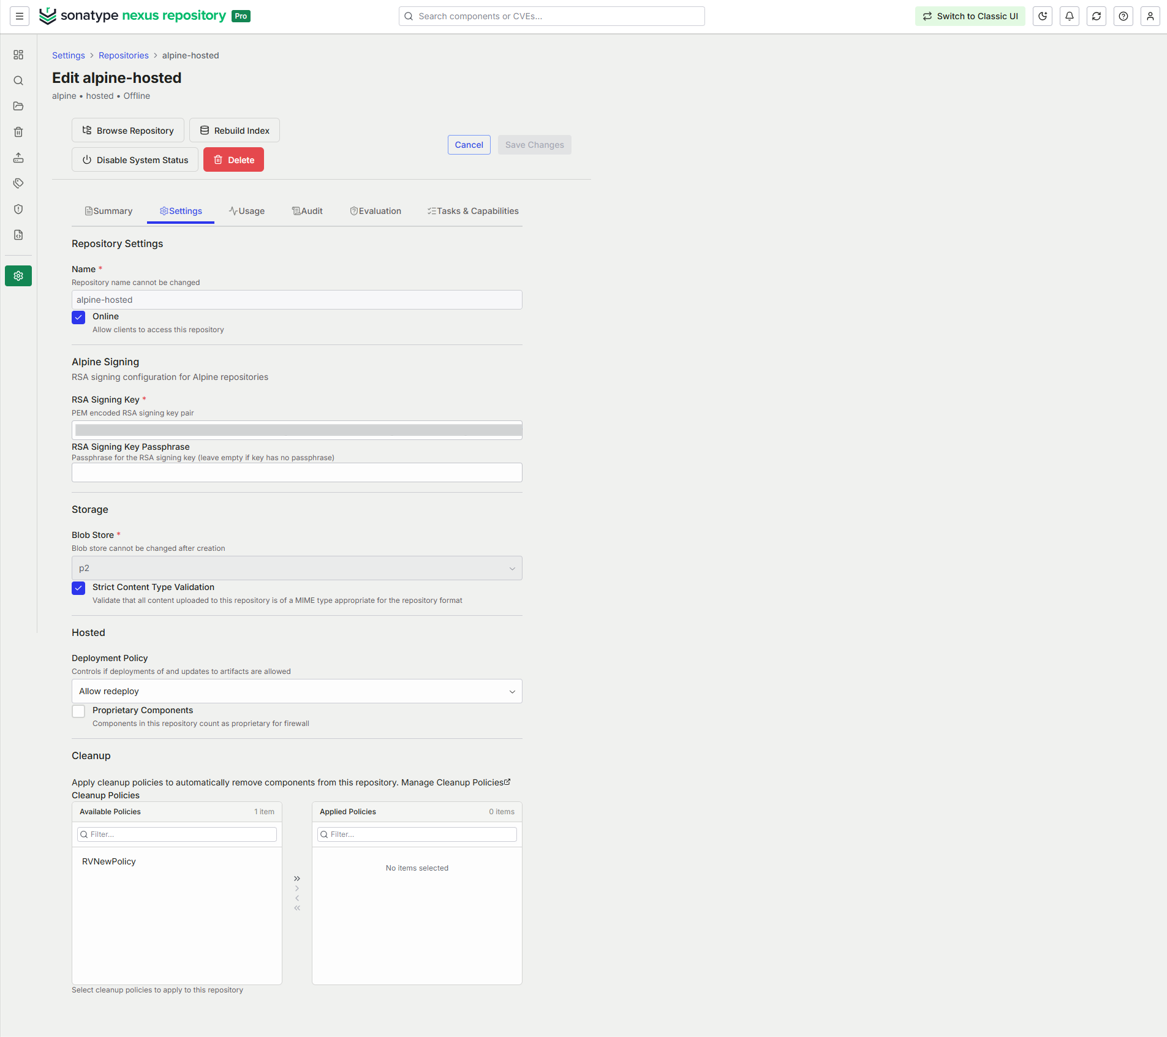1167x1037 pixels.
Task: Open the tags icon in the sidebar
Action: click(x=19, y=183)
